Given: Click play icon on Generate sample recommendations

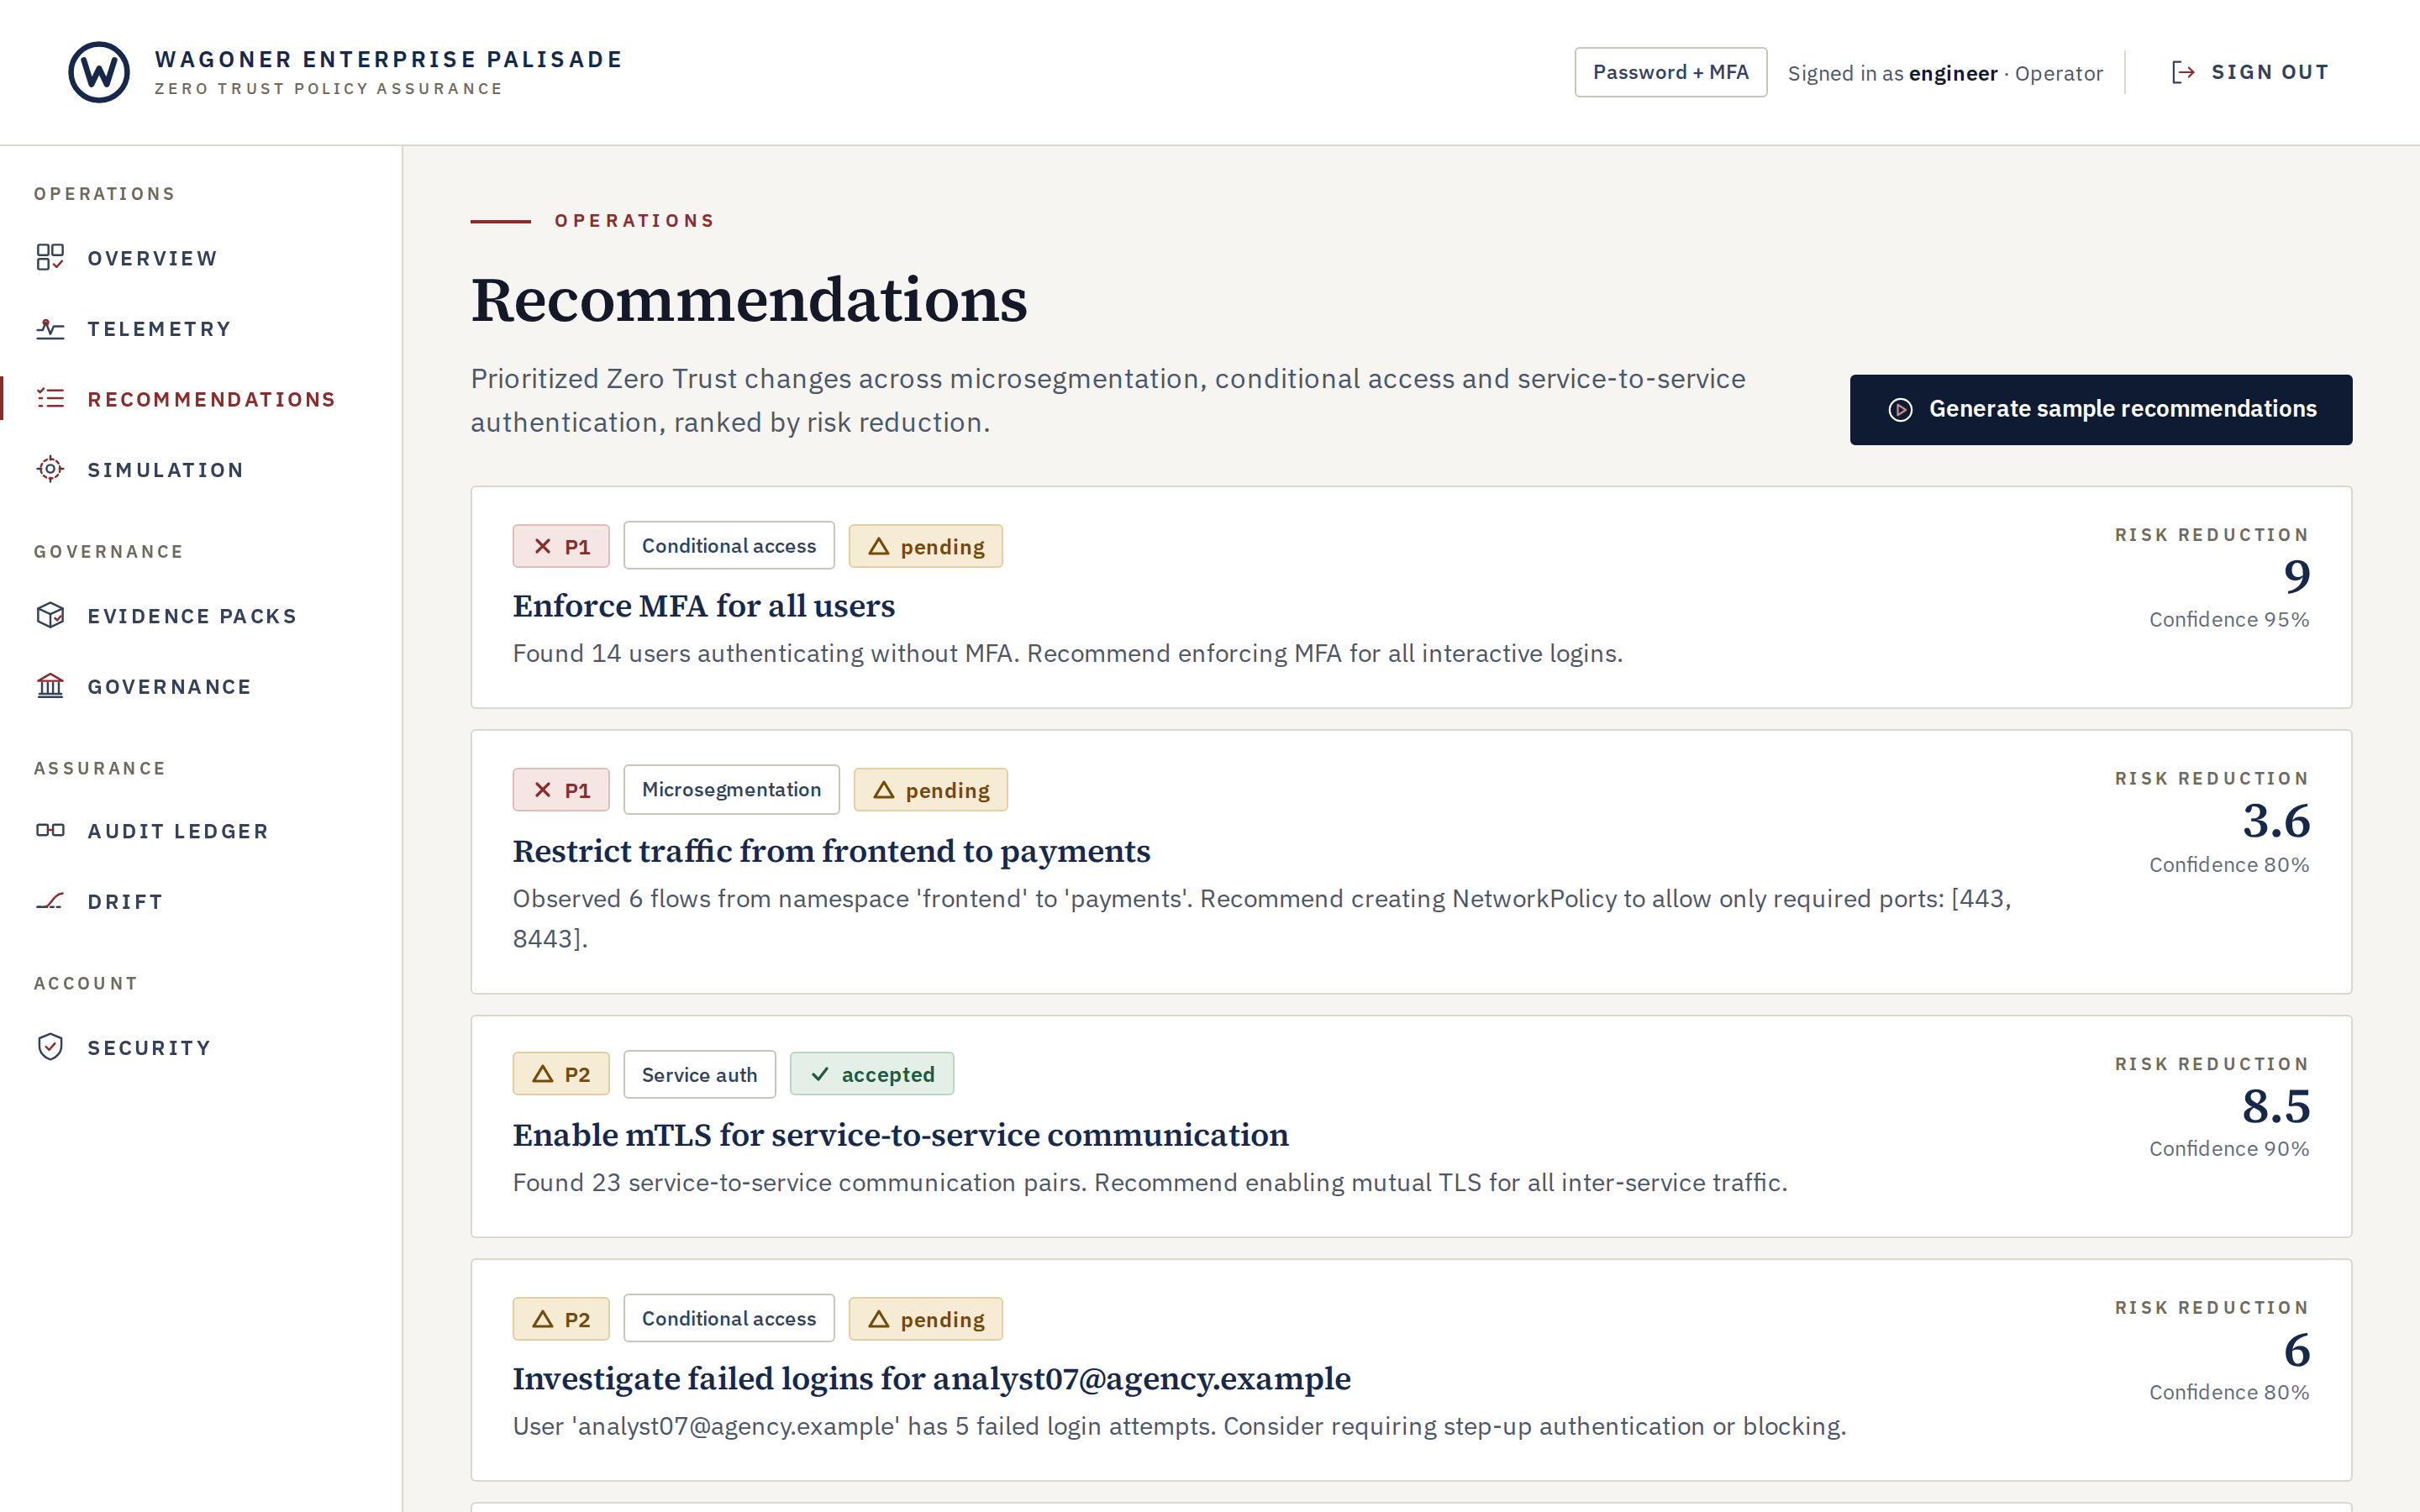Looking at the screenshot, I should coord(1900,410).
